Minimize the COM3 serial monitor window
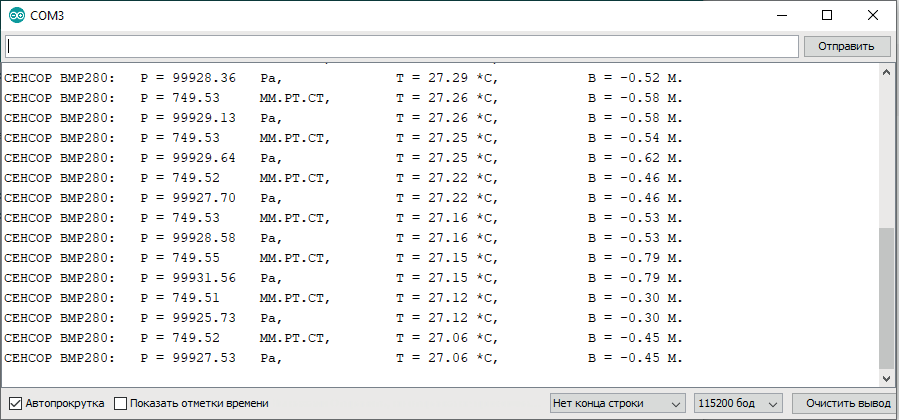The height and width of the screenshot is (420, 899). [779, 15]
